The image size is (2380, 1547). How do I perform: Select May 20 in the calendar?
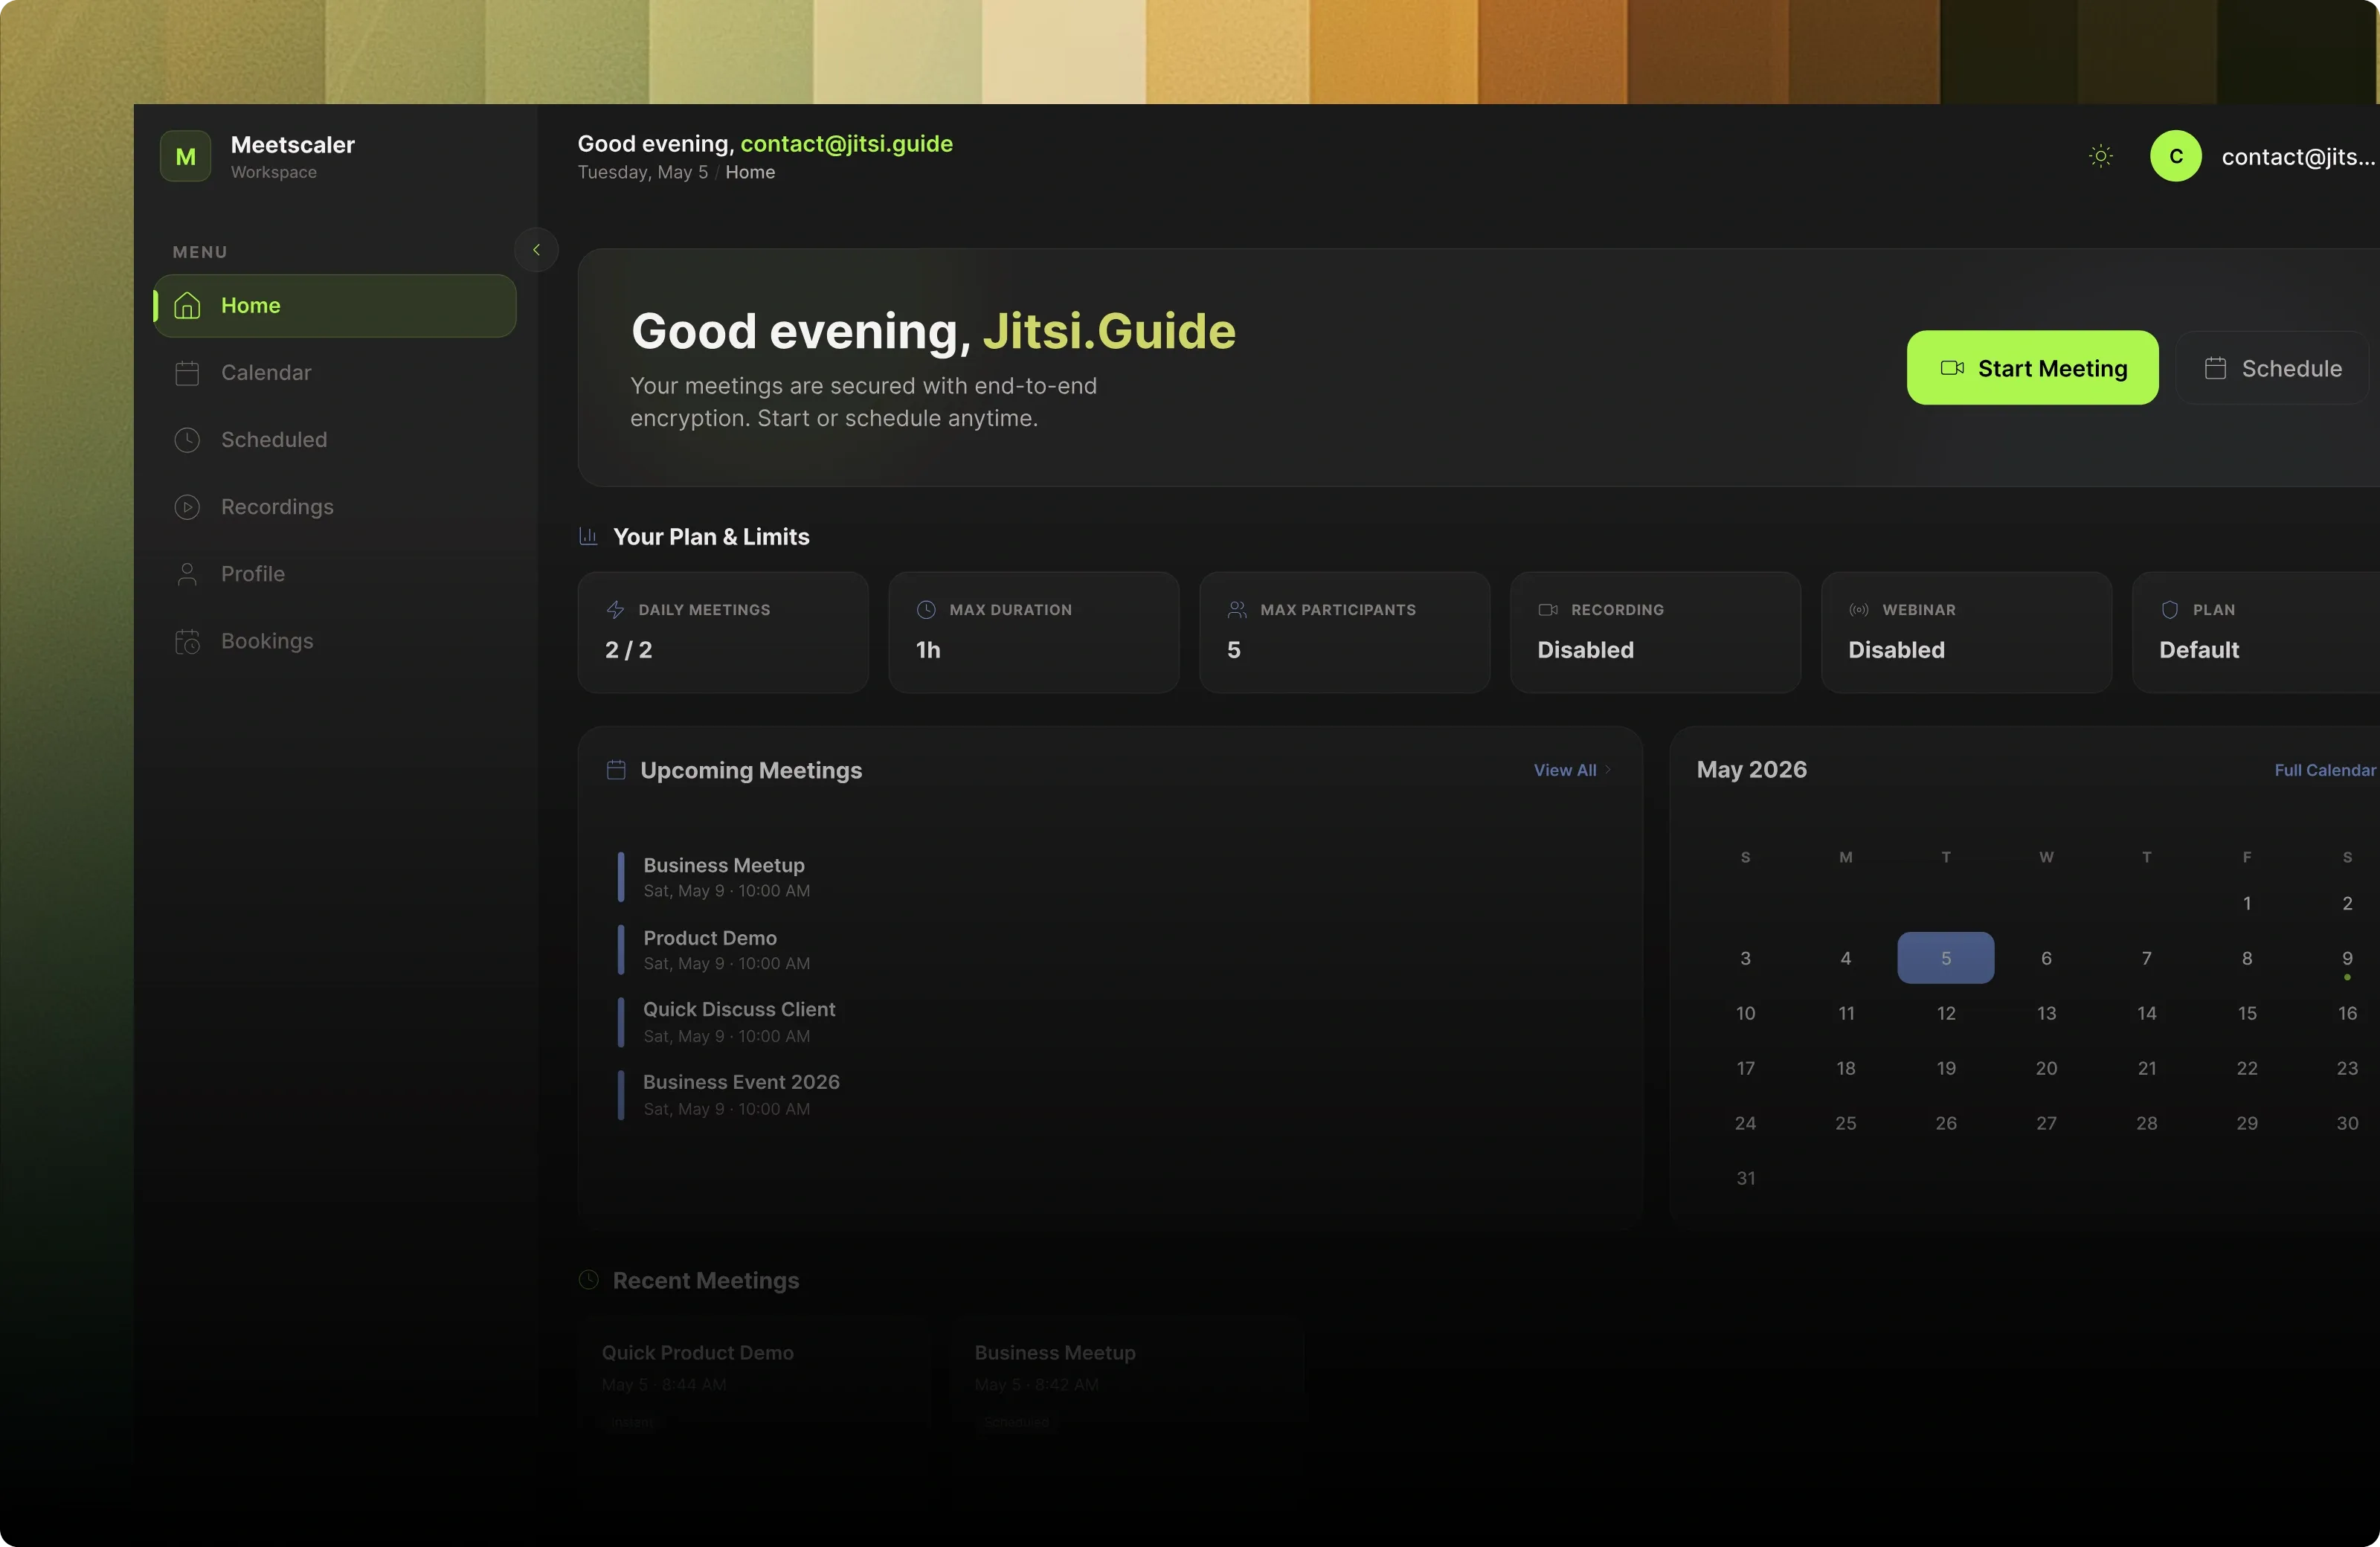tap(2046, 1068)
